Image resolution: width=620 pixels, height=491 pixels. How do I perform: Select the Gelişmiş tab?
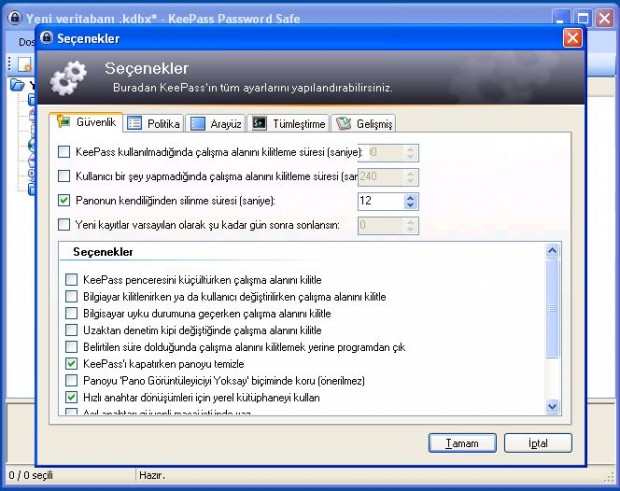[x=363, y=124]
